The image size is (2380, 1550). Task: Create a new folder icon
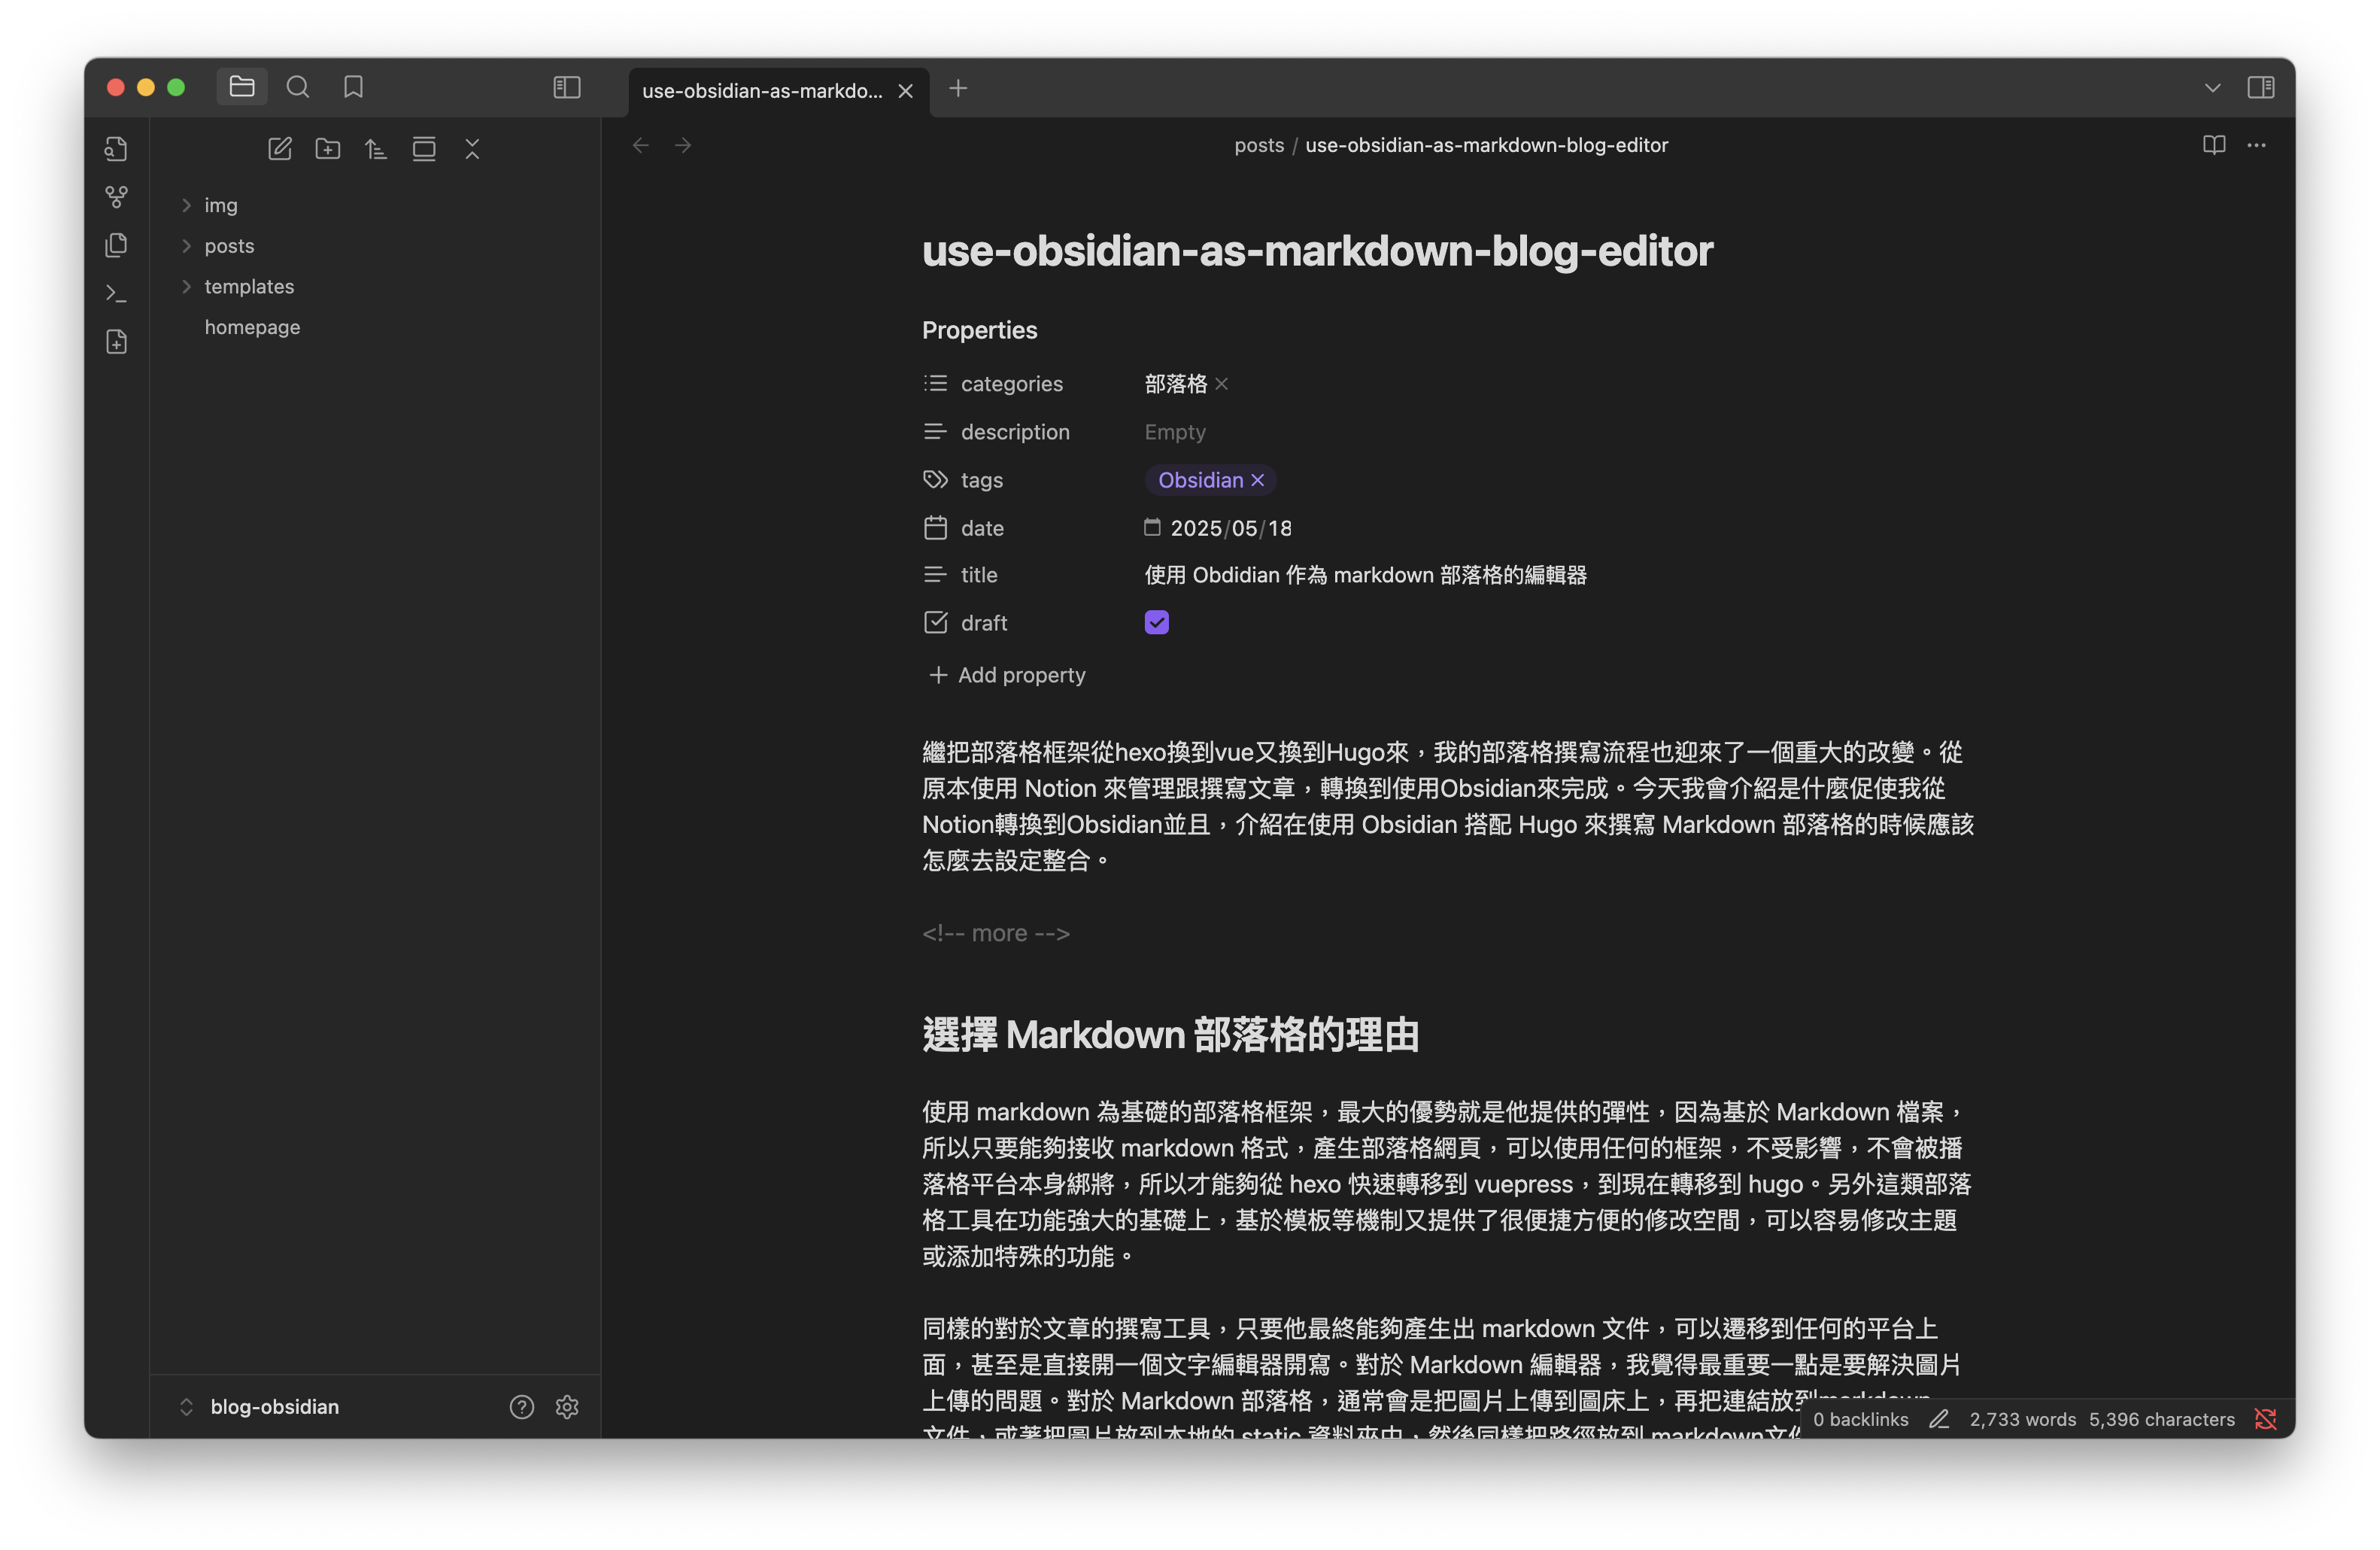(328, 149)
